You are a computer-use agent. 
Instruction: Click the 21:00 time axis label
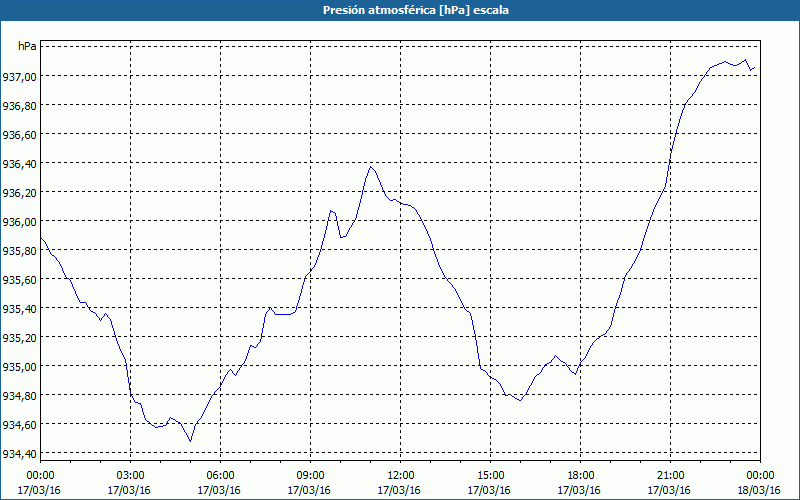click(671, 475)
